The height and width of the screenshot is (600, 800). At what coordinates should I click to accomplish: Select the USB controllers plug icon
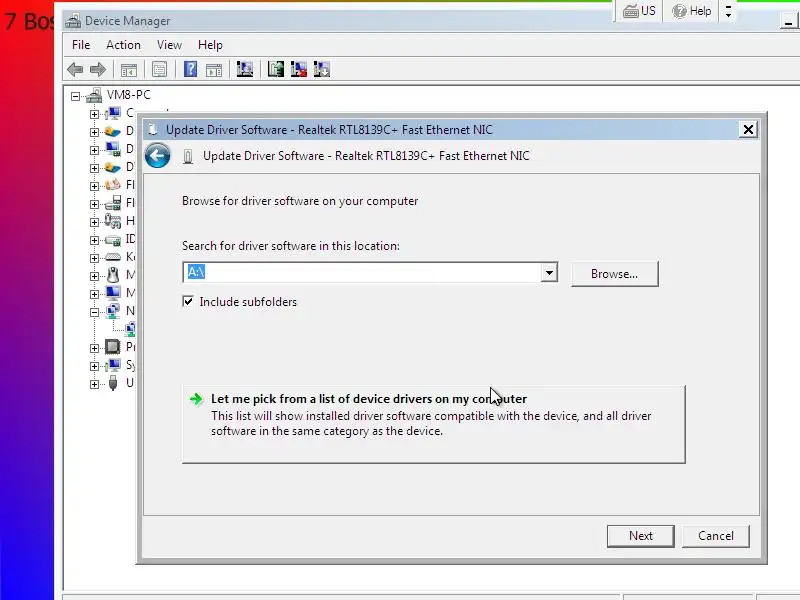click(x=113, y=383)
